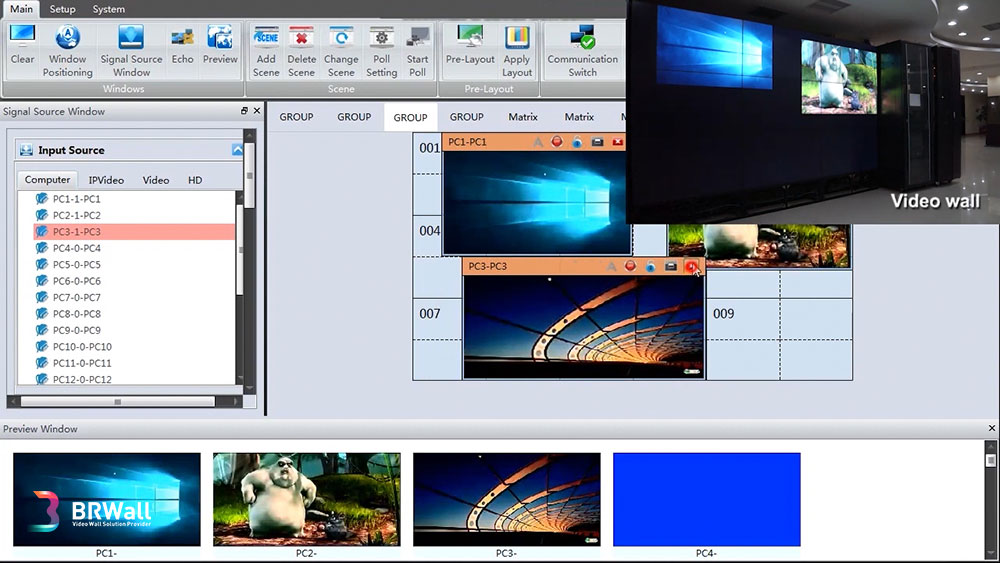Open Pre-Layout tool
This screenshot has width=1000, height=563.
(x=470, y=45)
